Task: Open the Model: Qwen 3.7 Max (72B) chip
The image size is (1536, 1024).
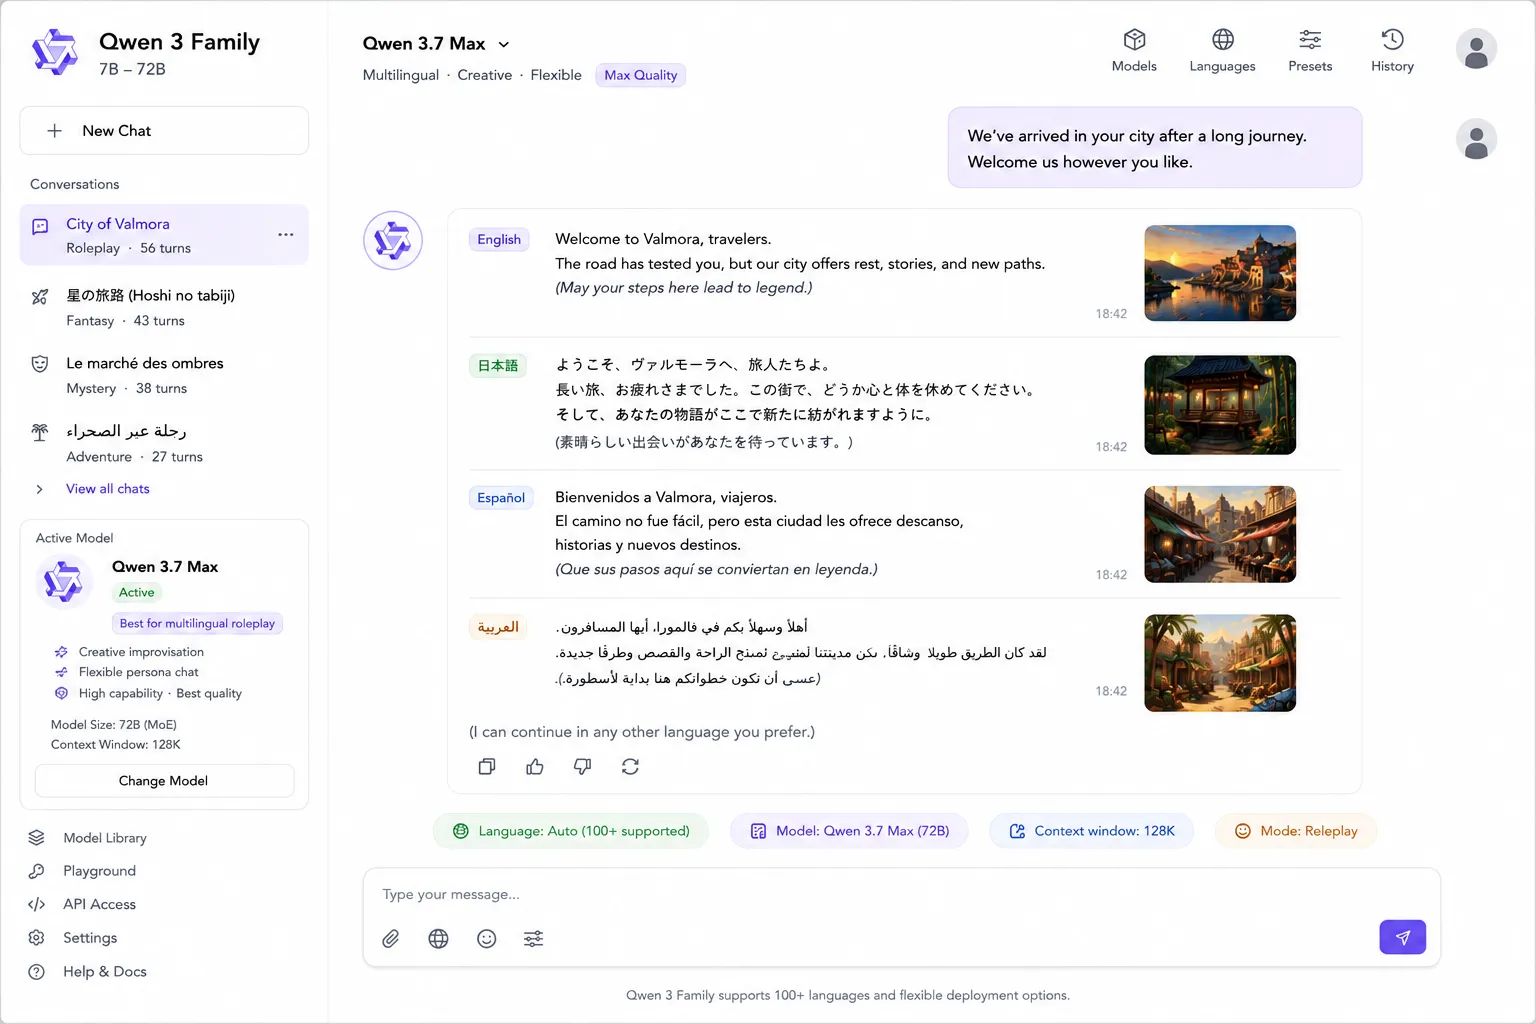Action: coord(849,831)
